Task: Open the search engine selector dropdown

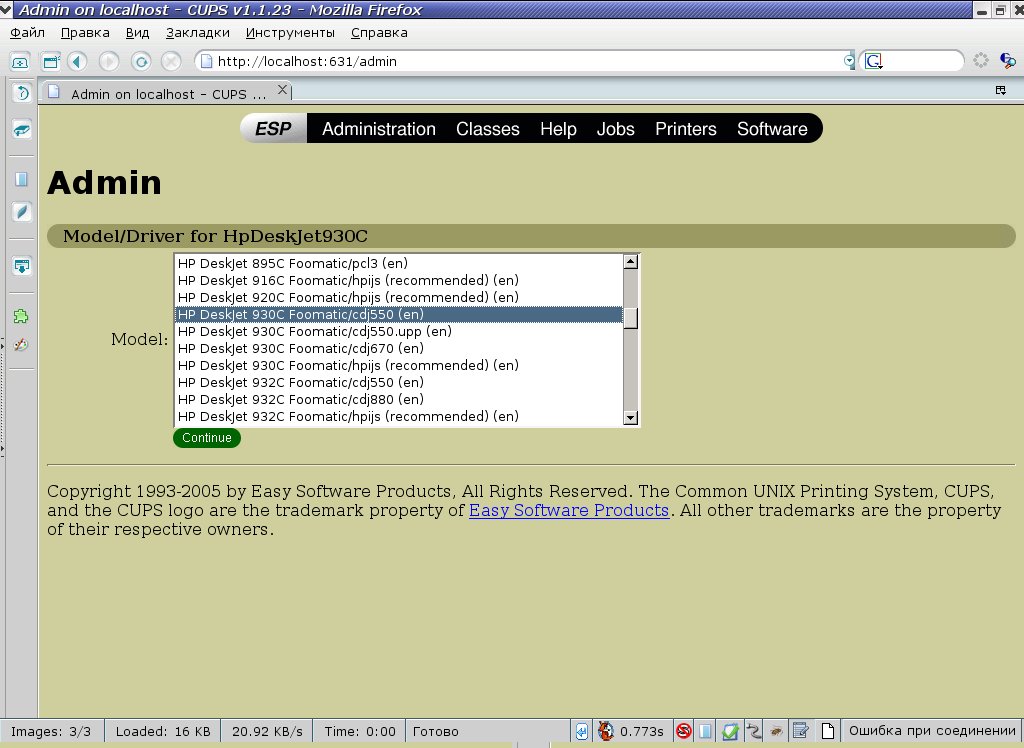Action: tap(874, 61)
